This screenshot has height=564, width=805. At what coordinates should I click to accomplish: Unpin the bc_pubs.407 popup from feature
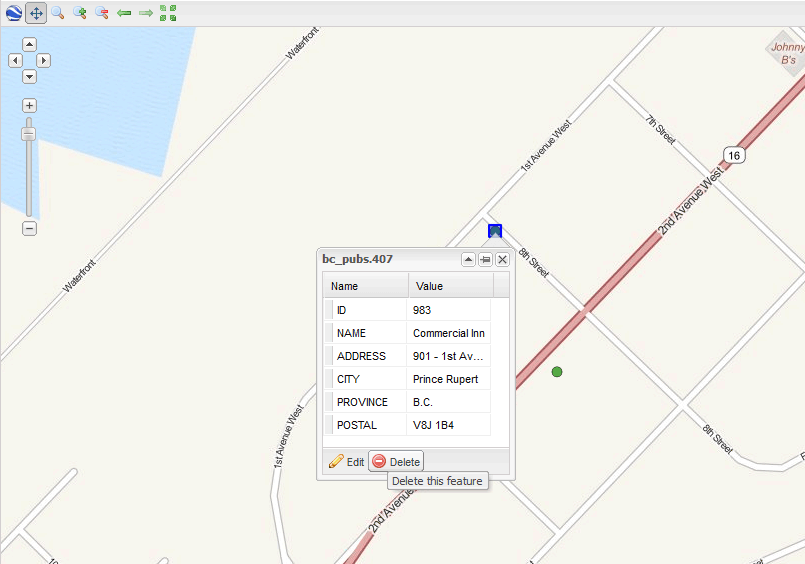coord(485,259)
